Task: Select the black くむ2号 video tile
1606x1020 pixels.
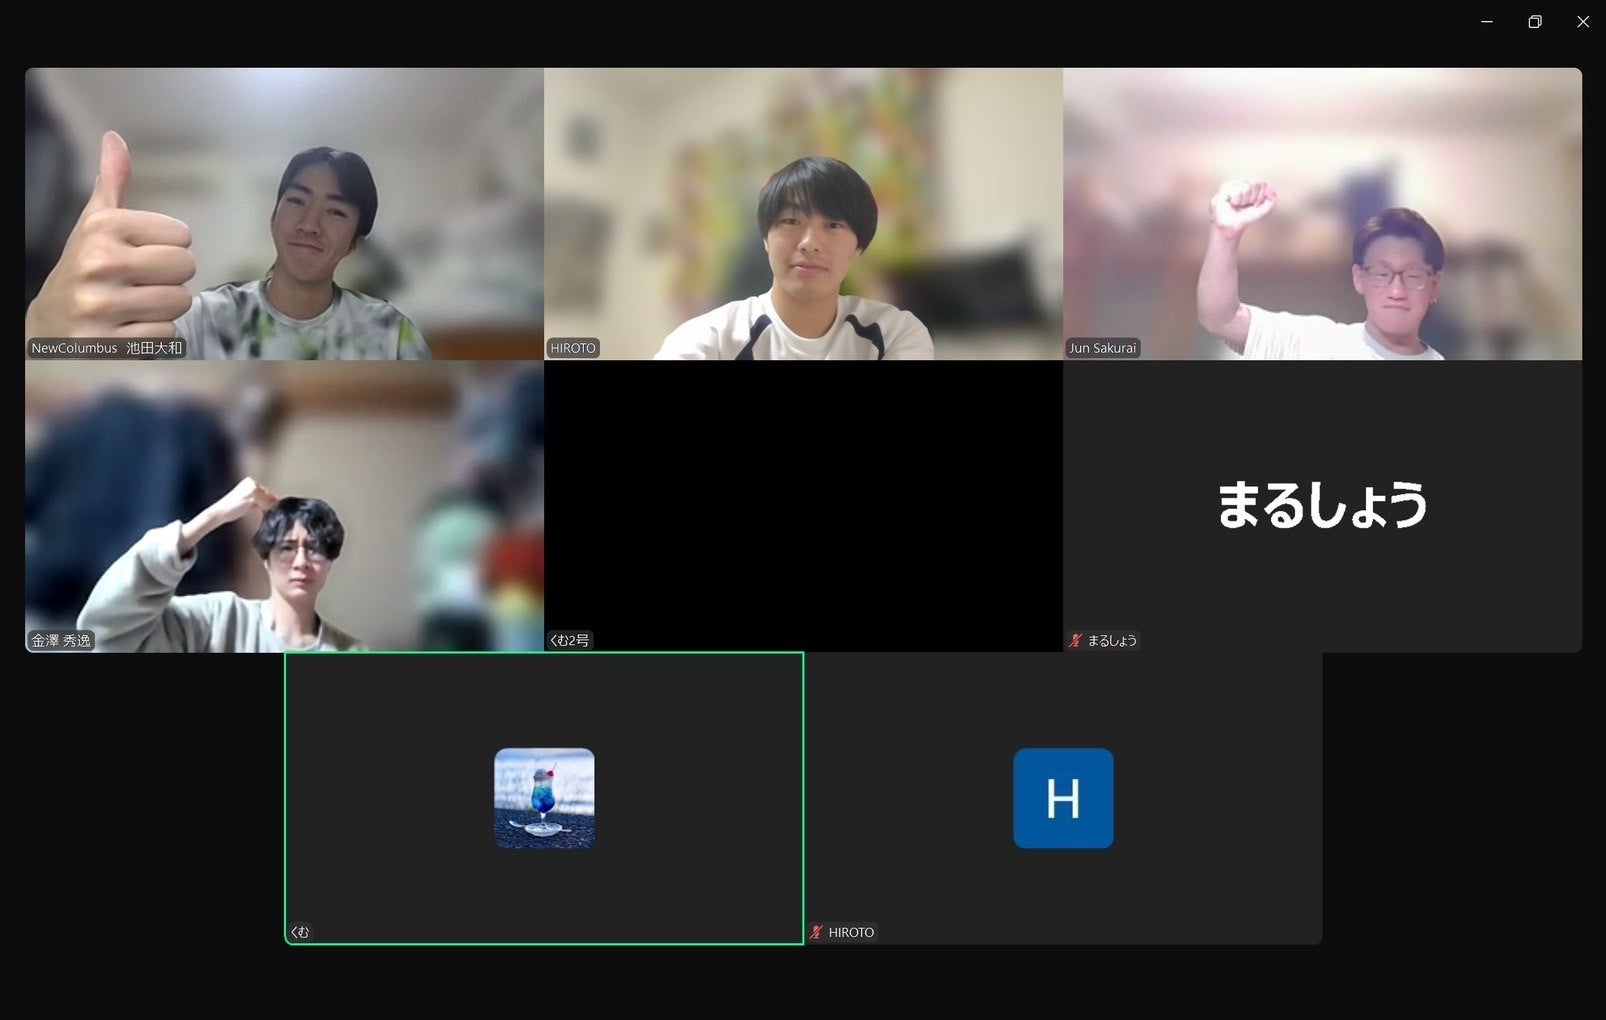Action: pos(803,506)
